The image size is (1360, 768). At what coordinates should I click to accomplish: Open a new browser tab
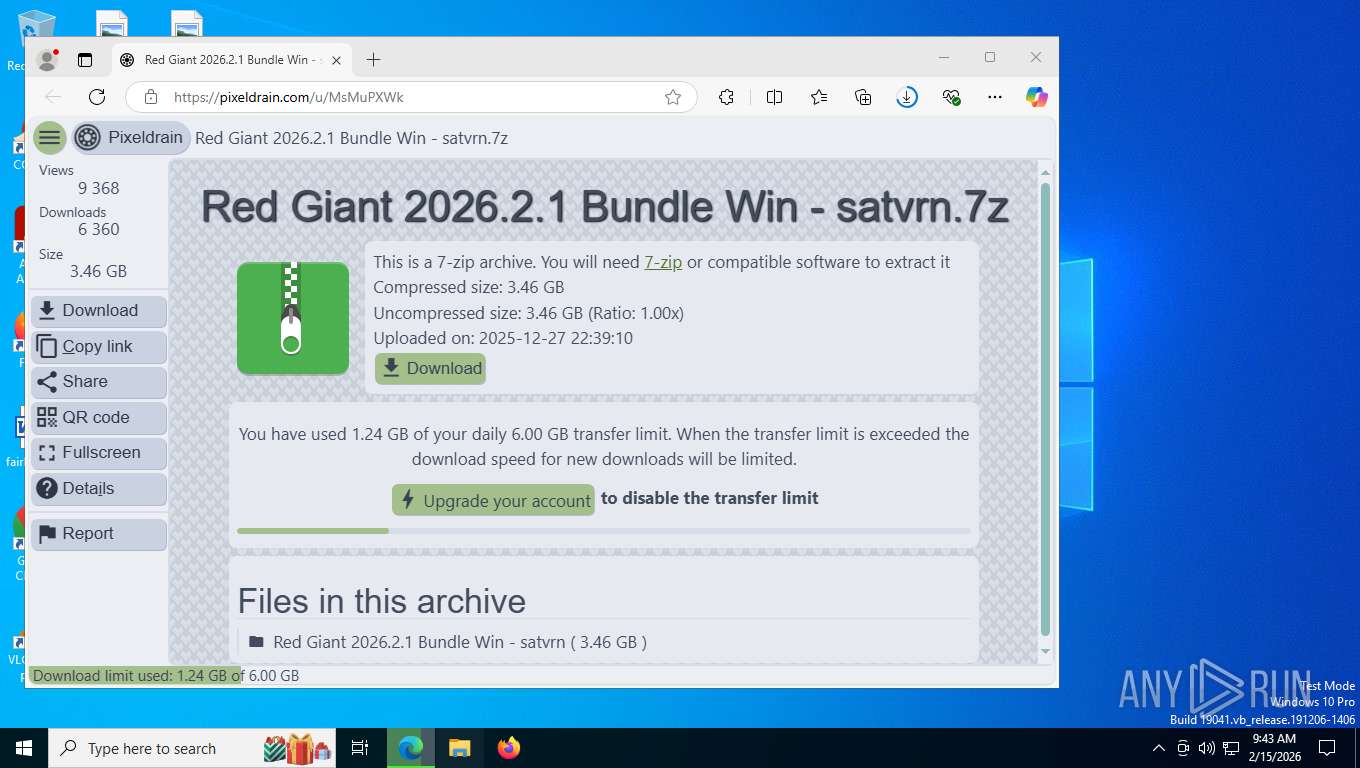373,60
